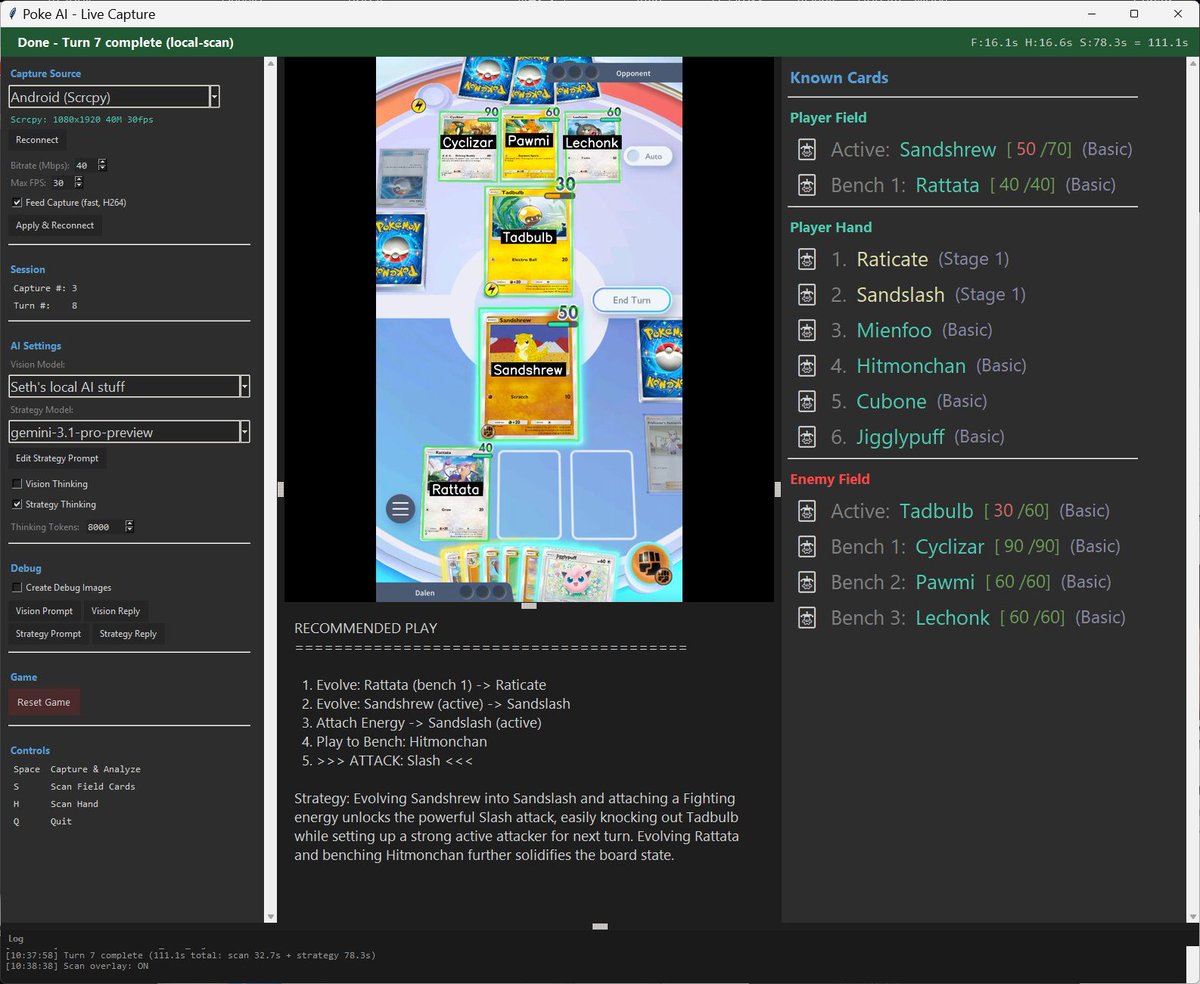Open the hamburger menu in the game view
This screenshot has width=1200, height=984.
click(x=401, y=509)
